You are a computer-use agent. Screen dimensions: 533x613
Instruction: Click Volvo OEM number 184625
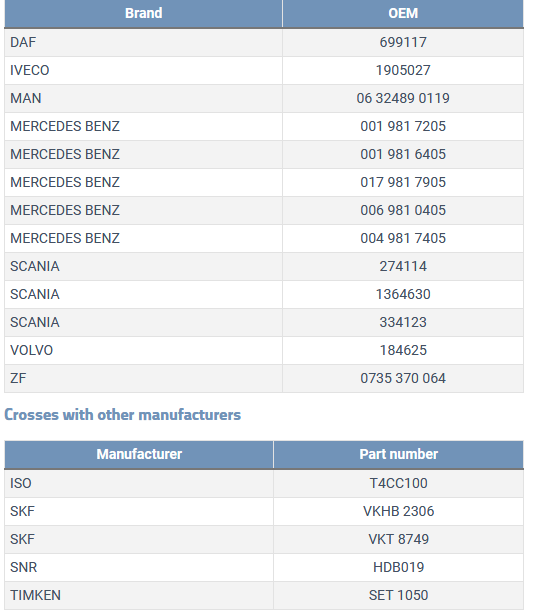(403, 350)
